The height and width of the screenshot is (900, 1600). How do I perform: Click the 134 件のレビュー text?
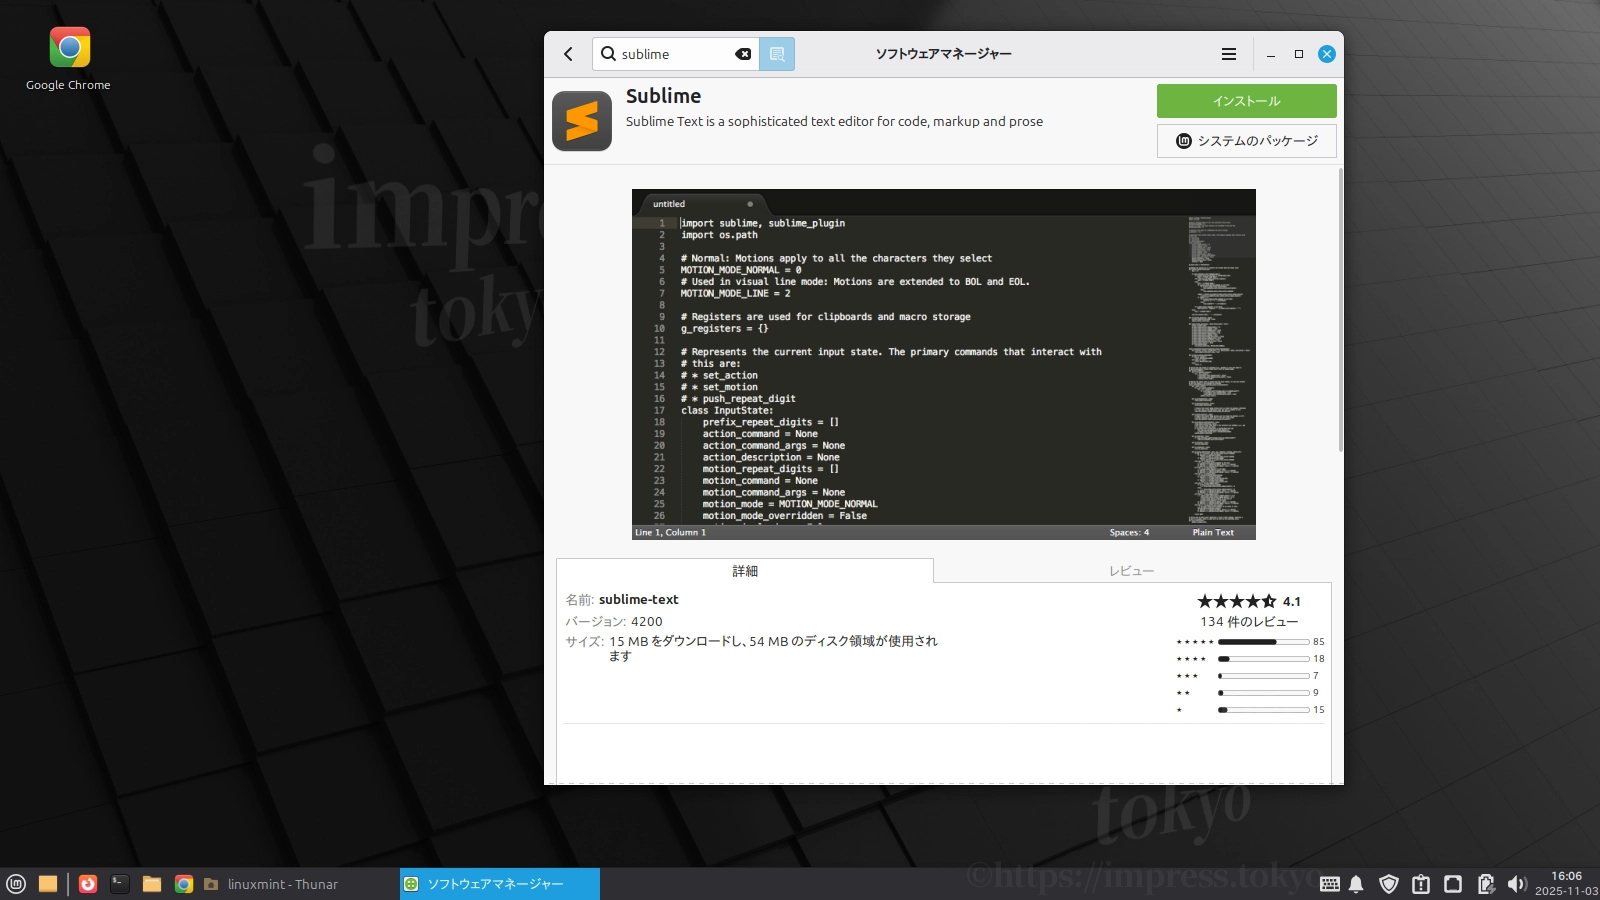pyautogui.click(x=1249, y=622)
